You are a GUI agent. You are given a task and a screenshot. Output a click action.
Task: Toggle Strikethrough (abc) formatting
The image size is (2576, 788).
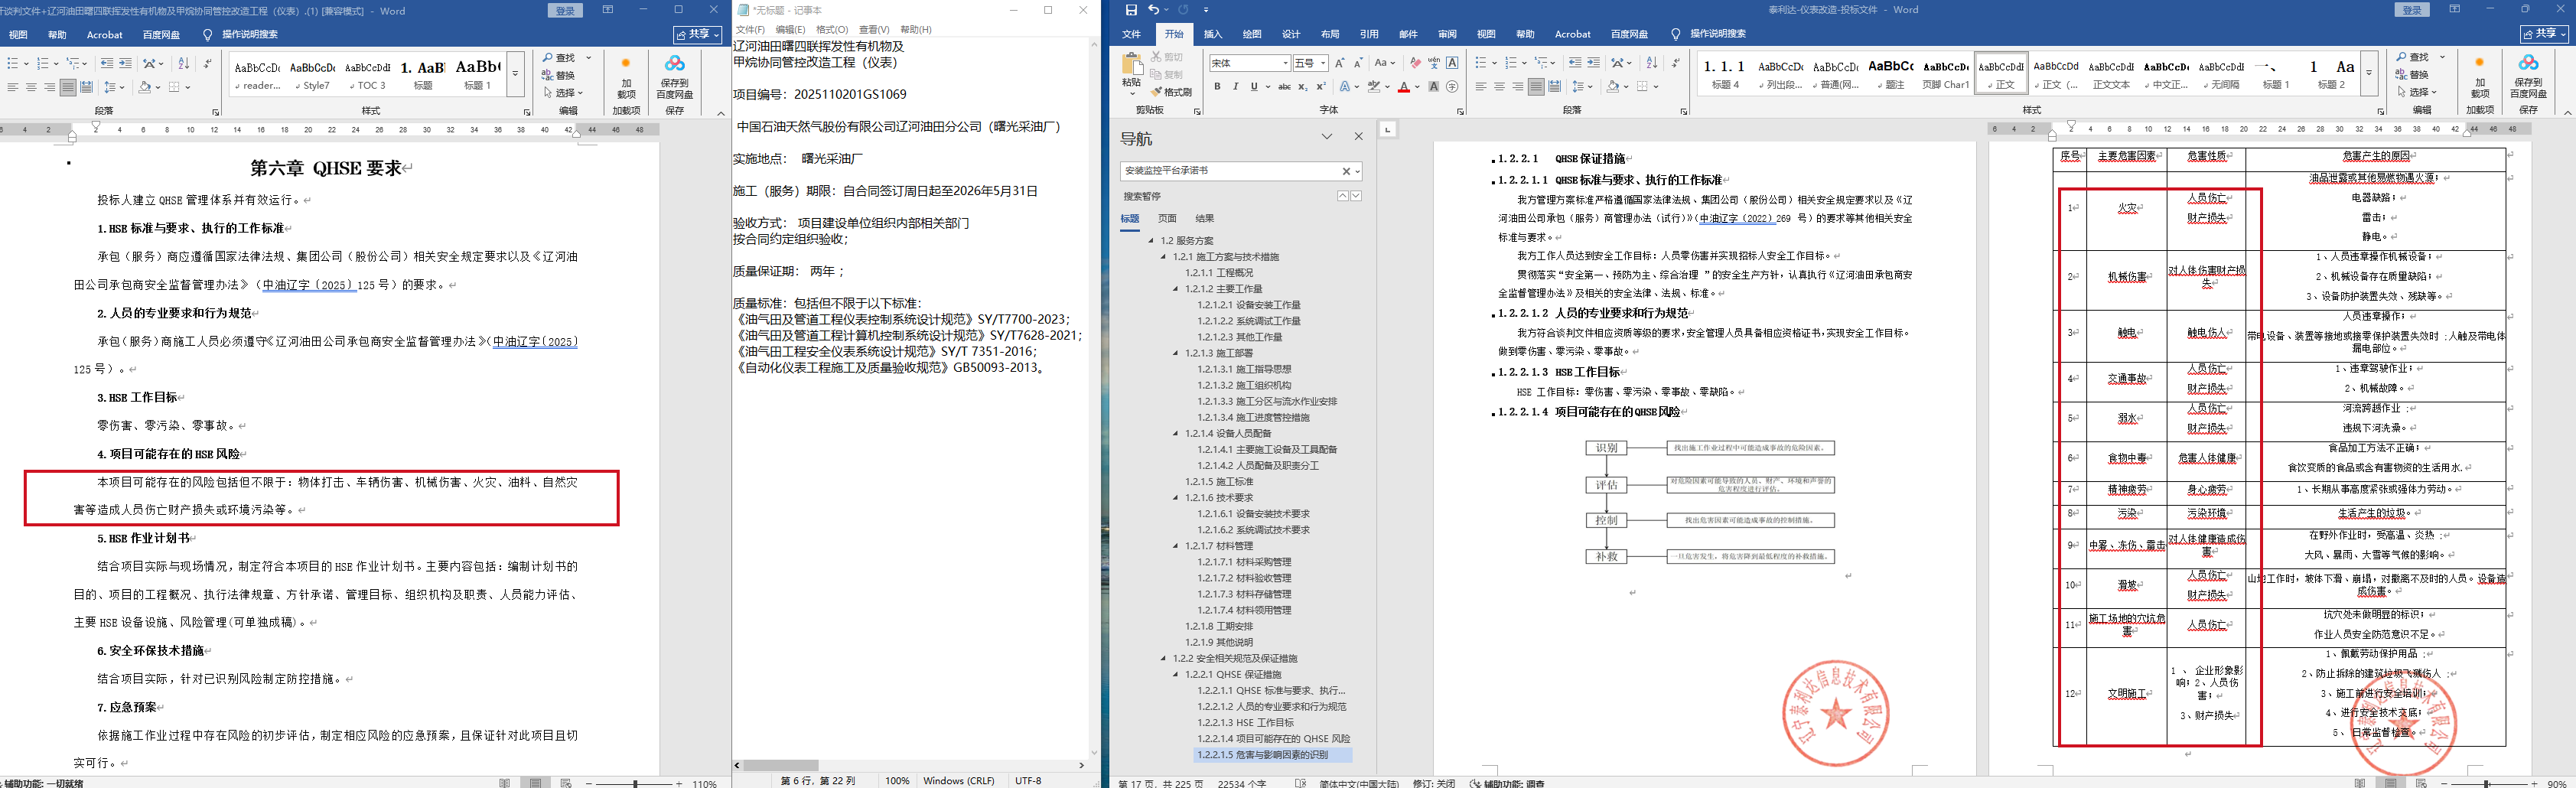point(1284,87)
